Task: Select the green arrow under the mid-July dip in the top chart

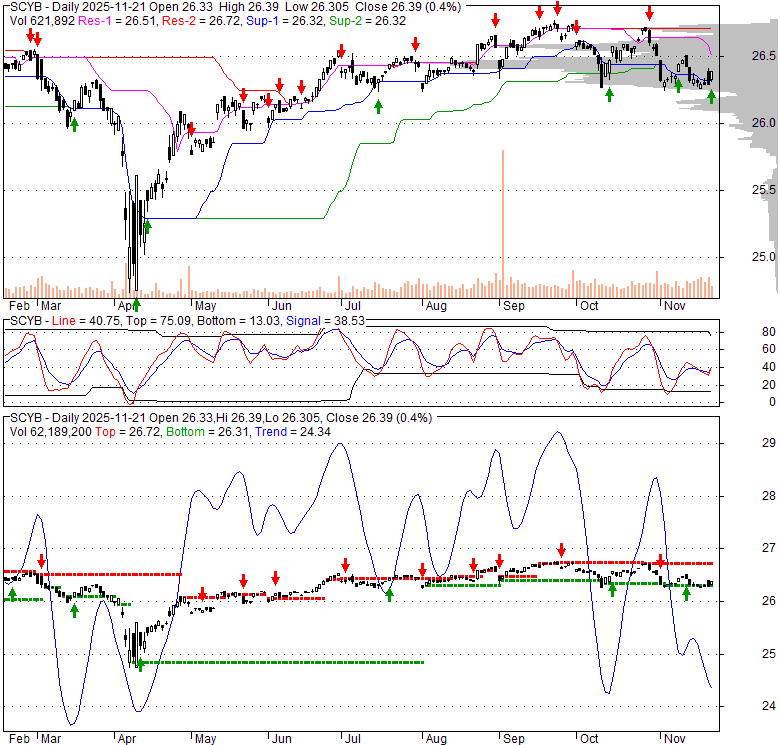Action: [x=377, y=105]
